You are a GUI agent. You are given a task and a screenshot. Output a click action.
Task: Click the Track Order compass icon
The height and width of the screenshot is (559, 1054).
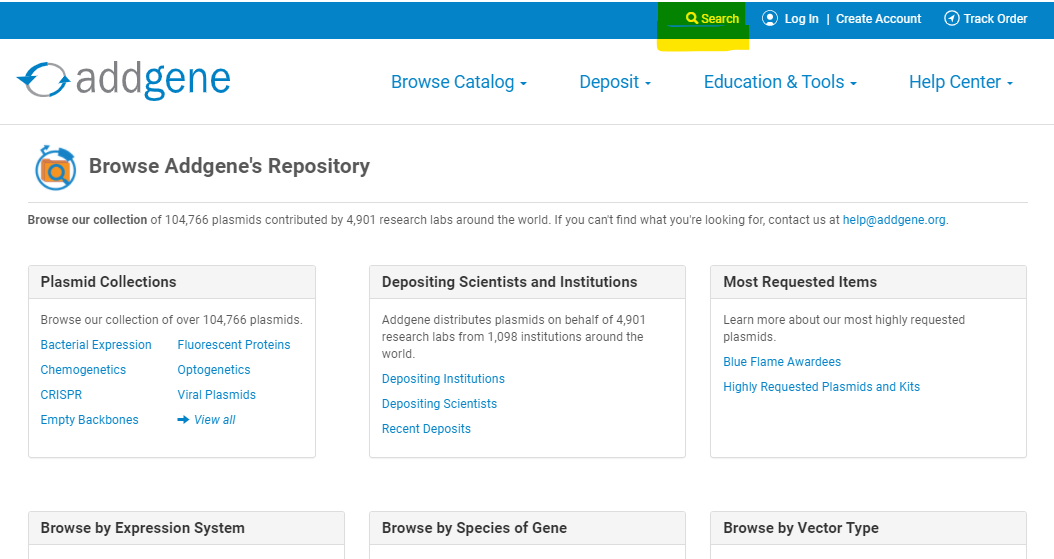(x=952, y=18)
